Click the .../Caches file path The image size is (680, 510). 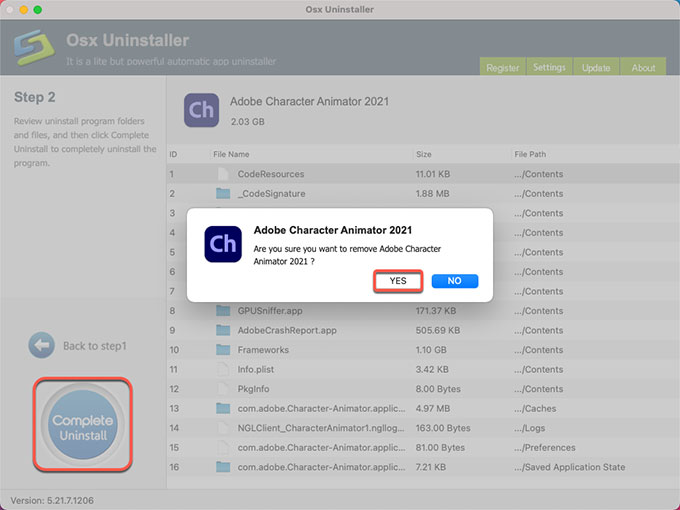click(x=535, y=408)
